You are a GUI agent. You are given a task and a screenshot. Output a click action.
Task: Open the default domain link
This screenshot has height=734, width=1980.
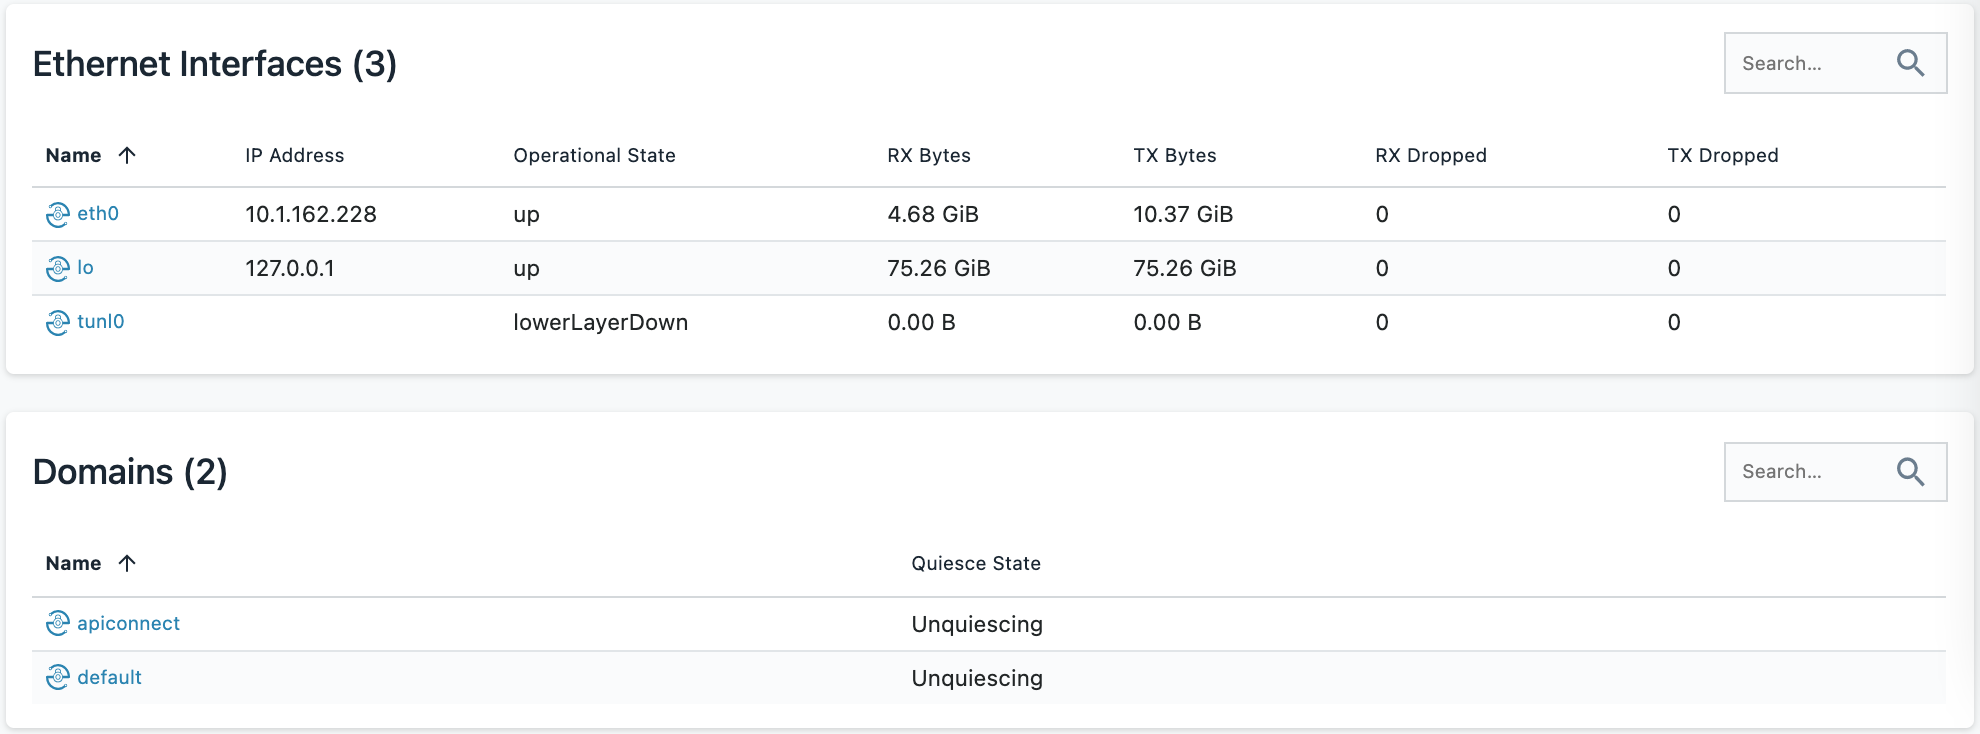109,677
